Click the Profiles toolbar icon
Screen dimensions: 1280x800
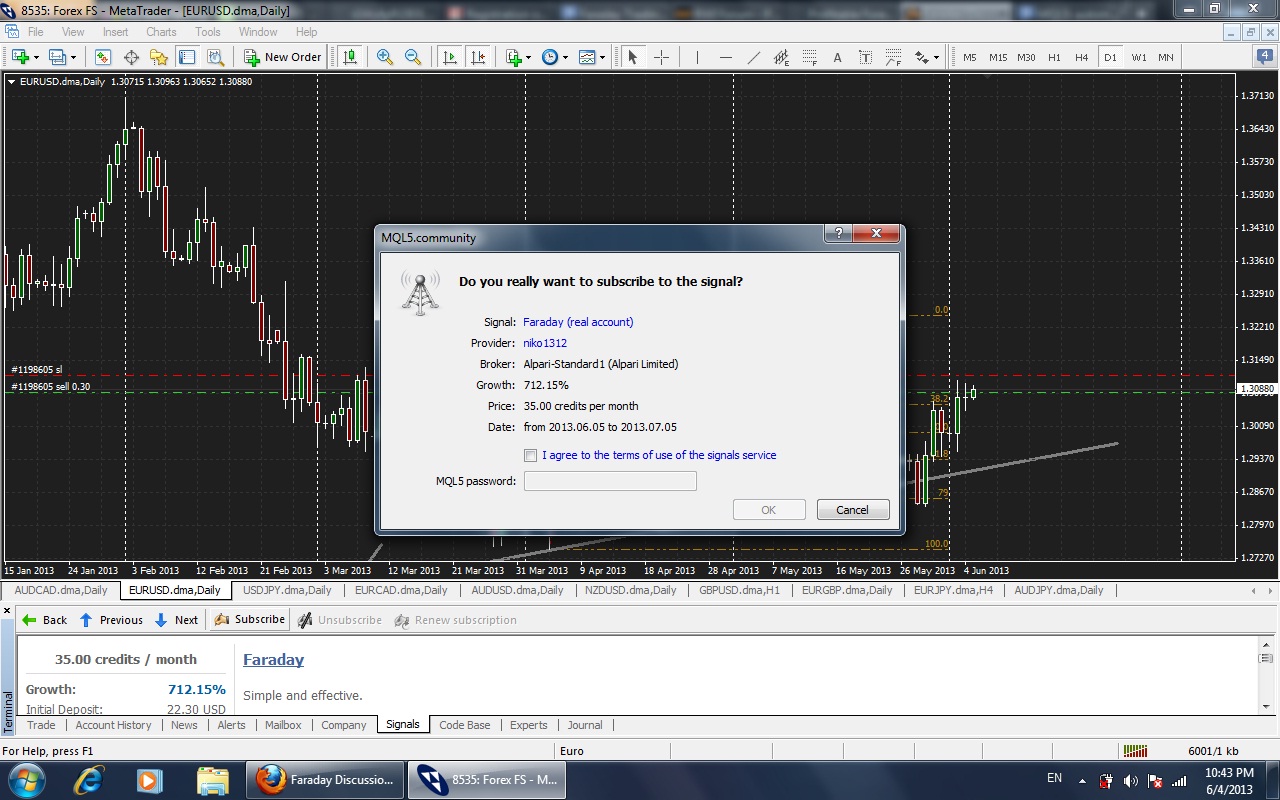point(58,57)
